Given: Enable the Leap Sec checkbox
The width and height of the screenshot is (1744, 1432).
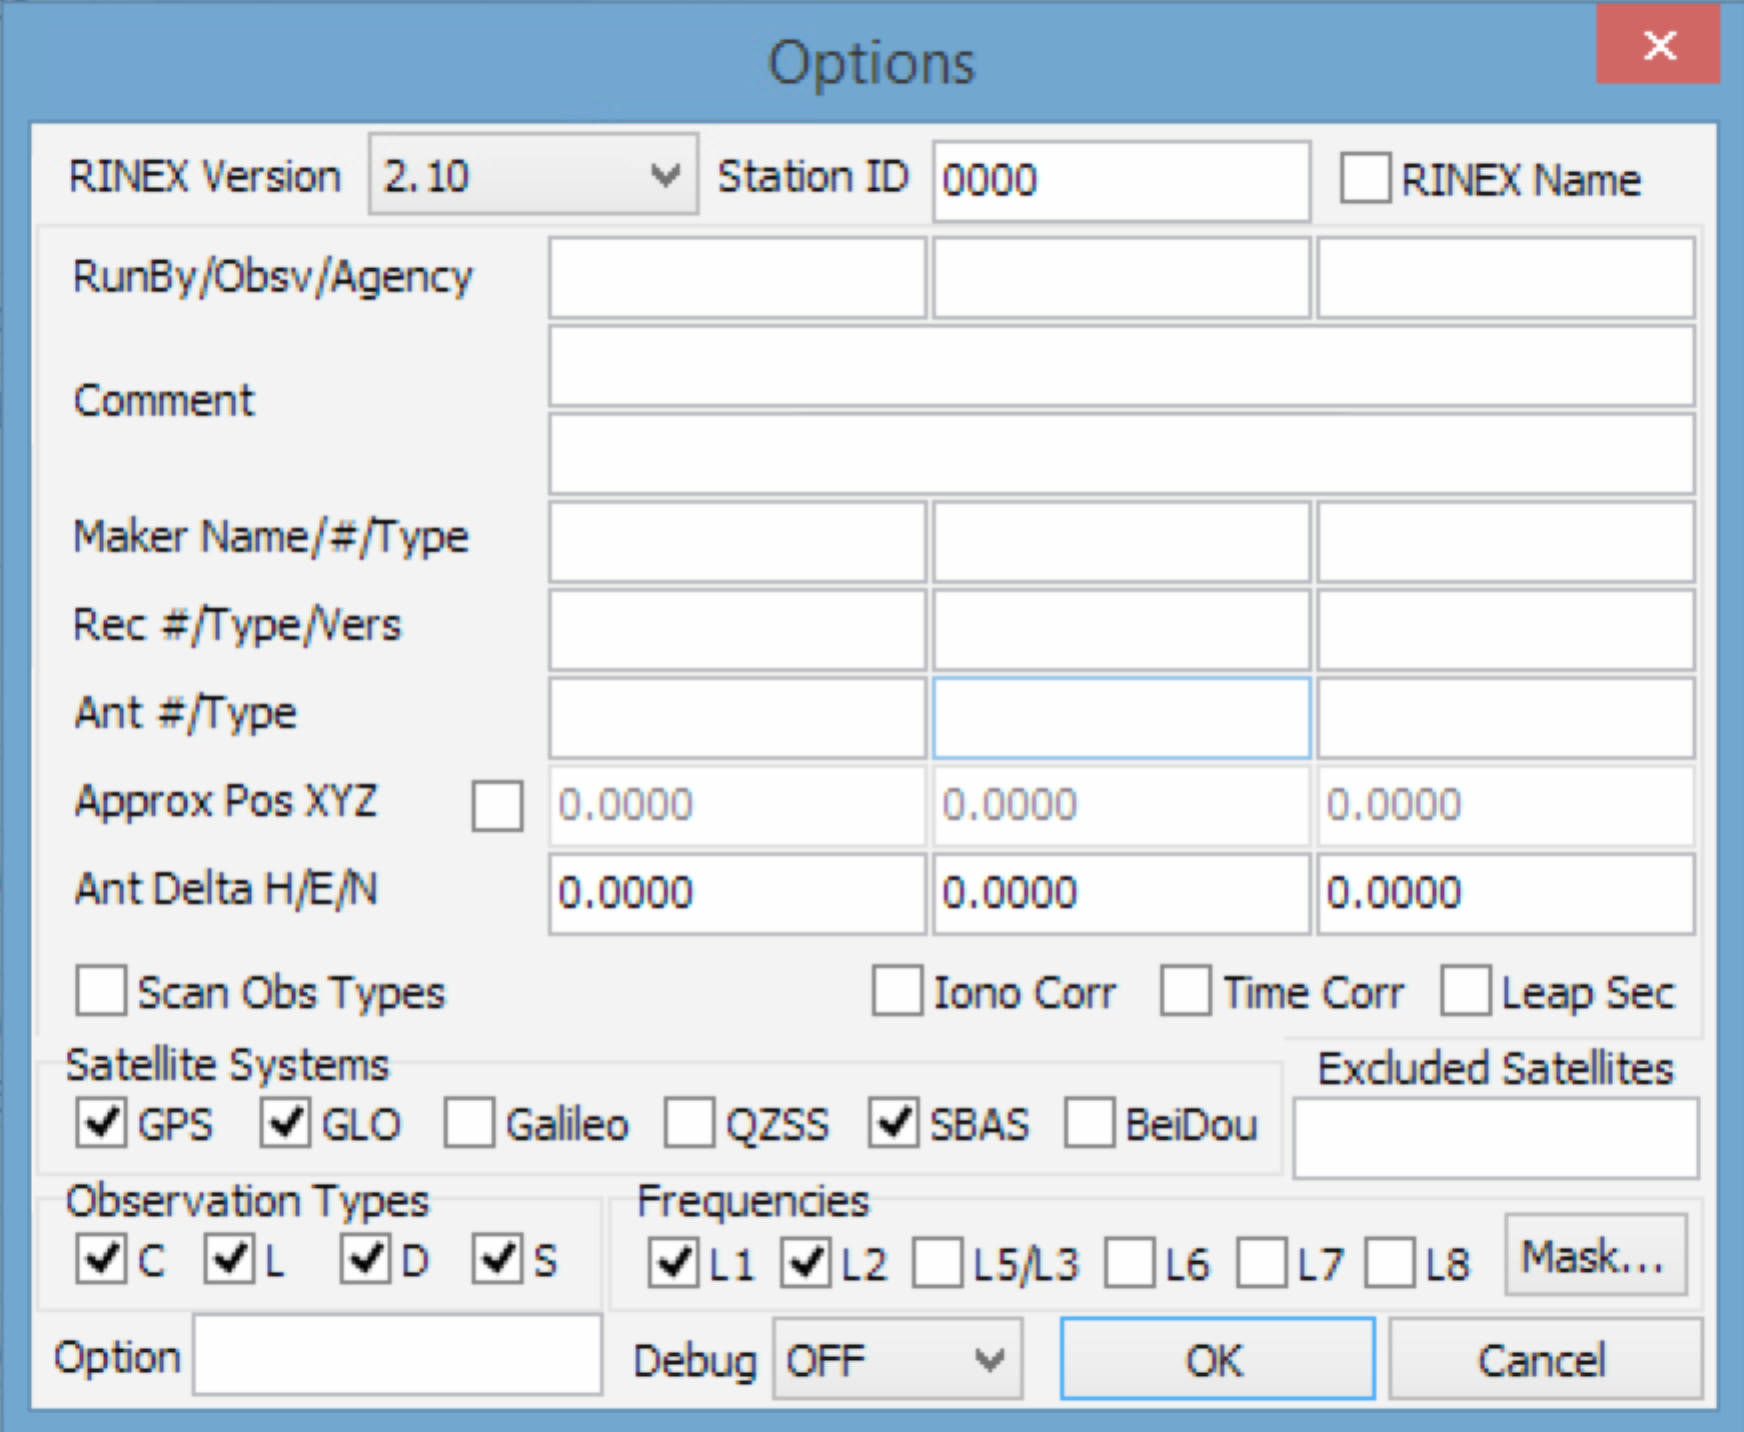Looking at the screenshot, I should point(1466,991).
